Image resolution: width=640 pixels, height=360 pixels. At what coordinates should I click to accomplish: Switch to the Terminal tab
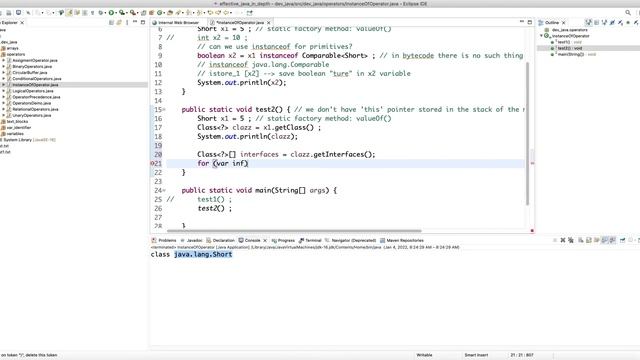(x=310, y=240)
